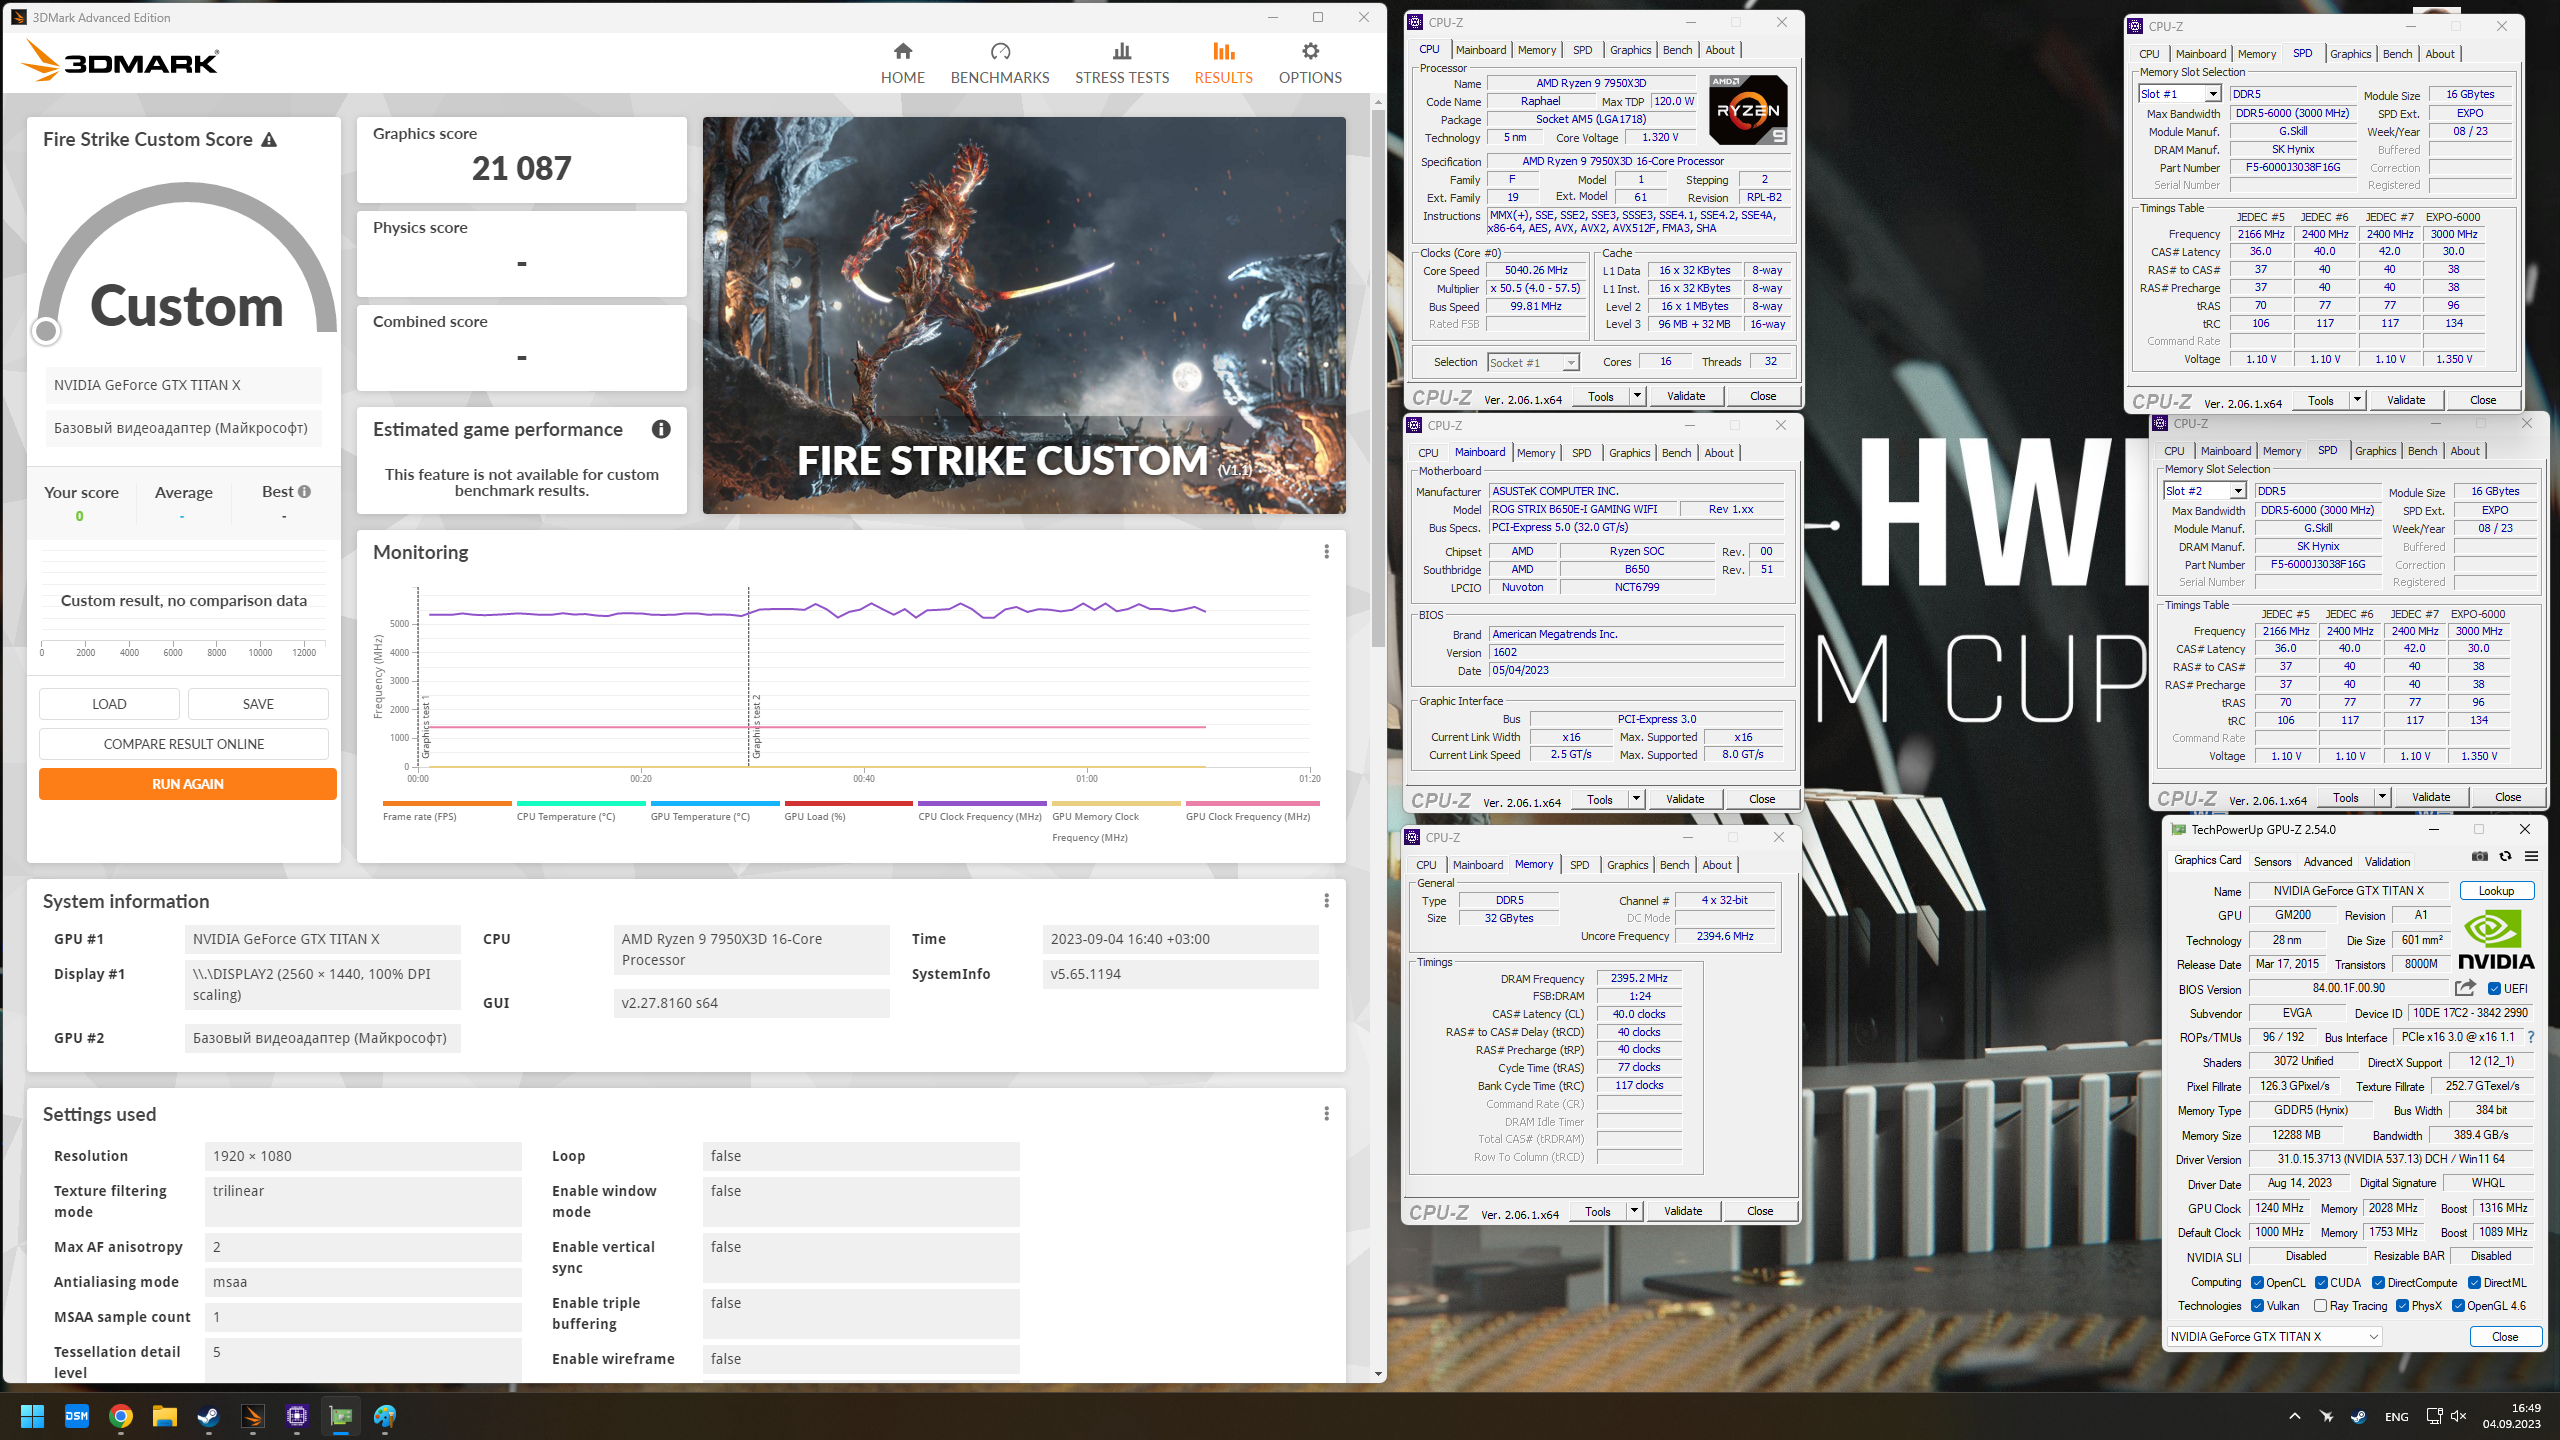Select the Bench tab in the CPU-Z CPU window
Viewport: 2560px width, 1440px height.
(1677, 50)
